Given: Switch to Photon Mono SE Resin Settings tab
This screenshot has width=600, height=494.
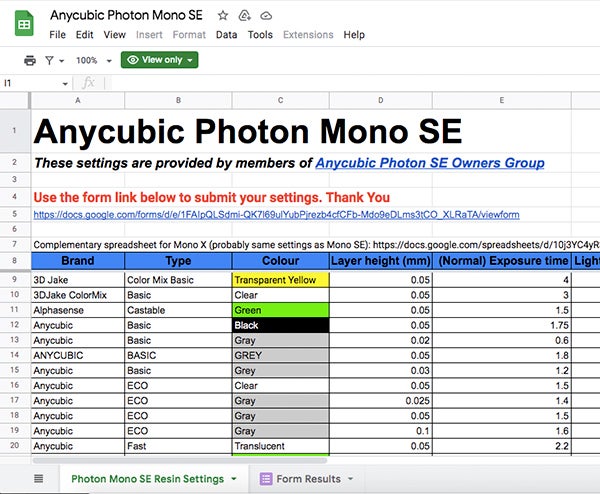Looking at the screenshot, I should tap(147, 479).
